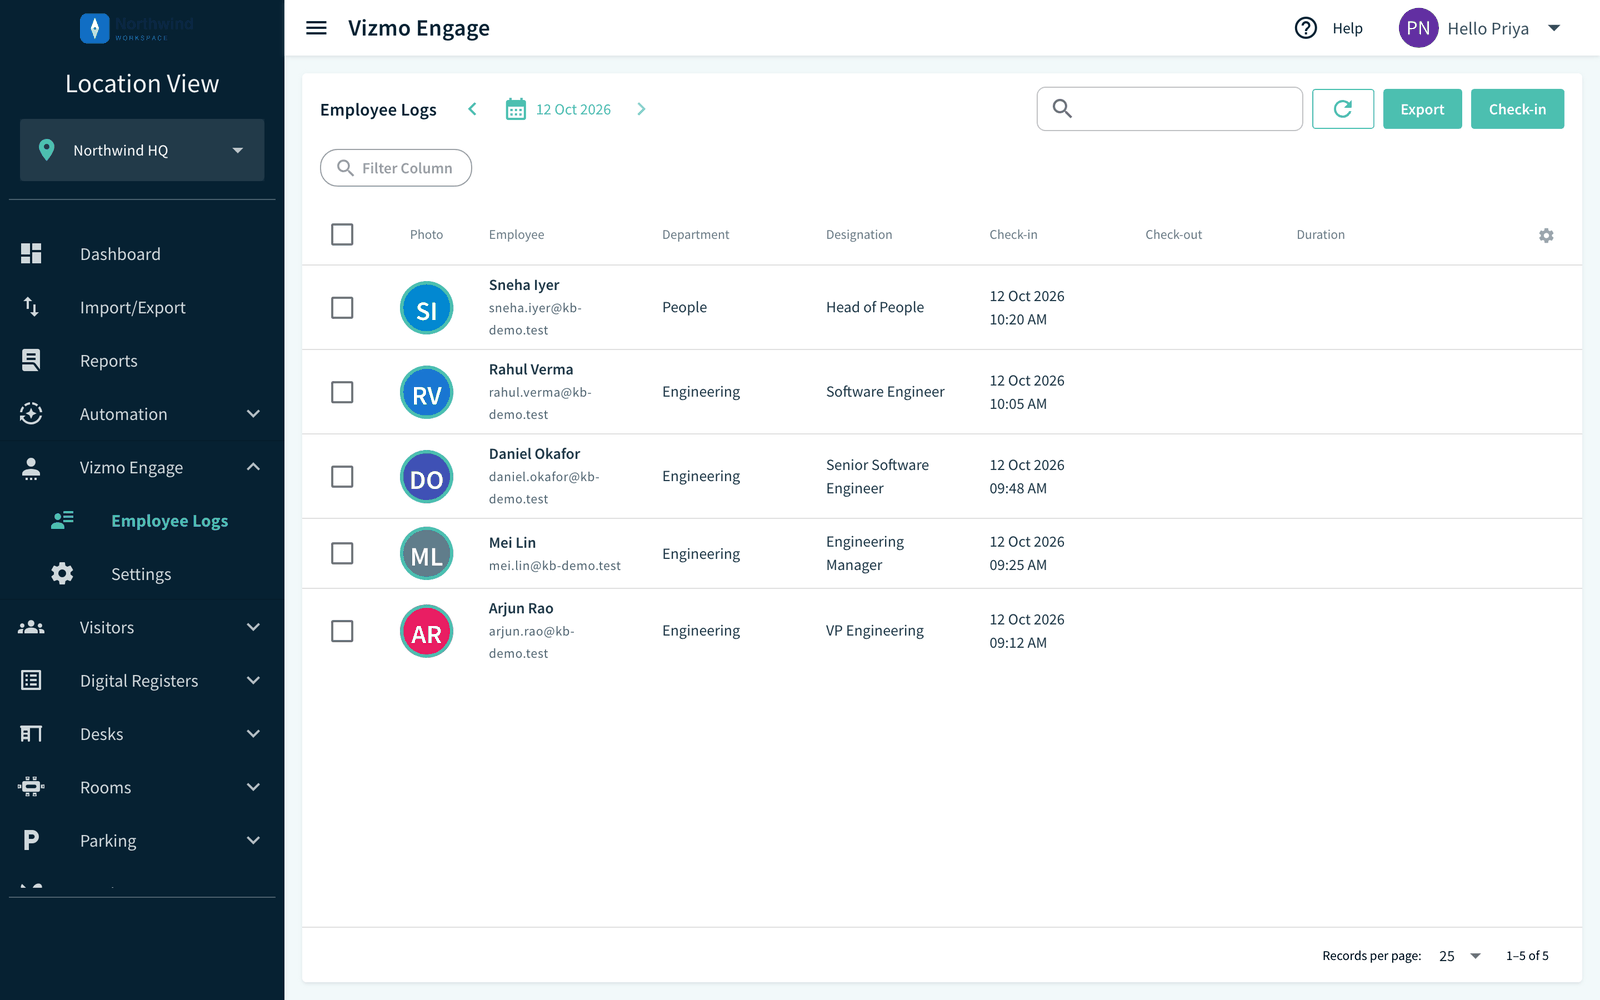Open table column settings gear
1600x1000 pixels.
(1546, 235)
